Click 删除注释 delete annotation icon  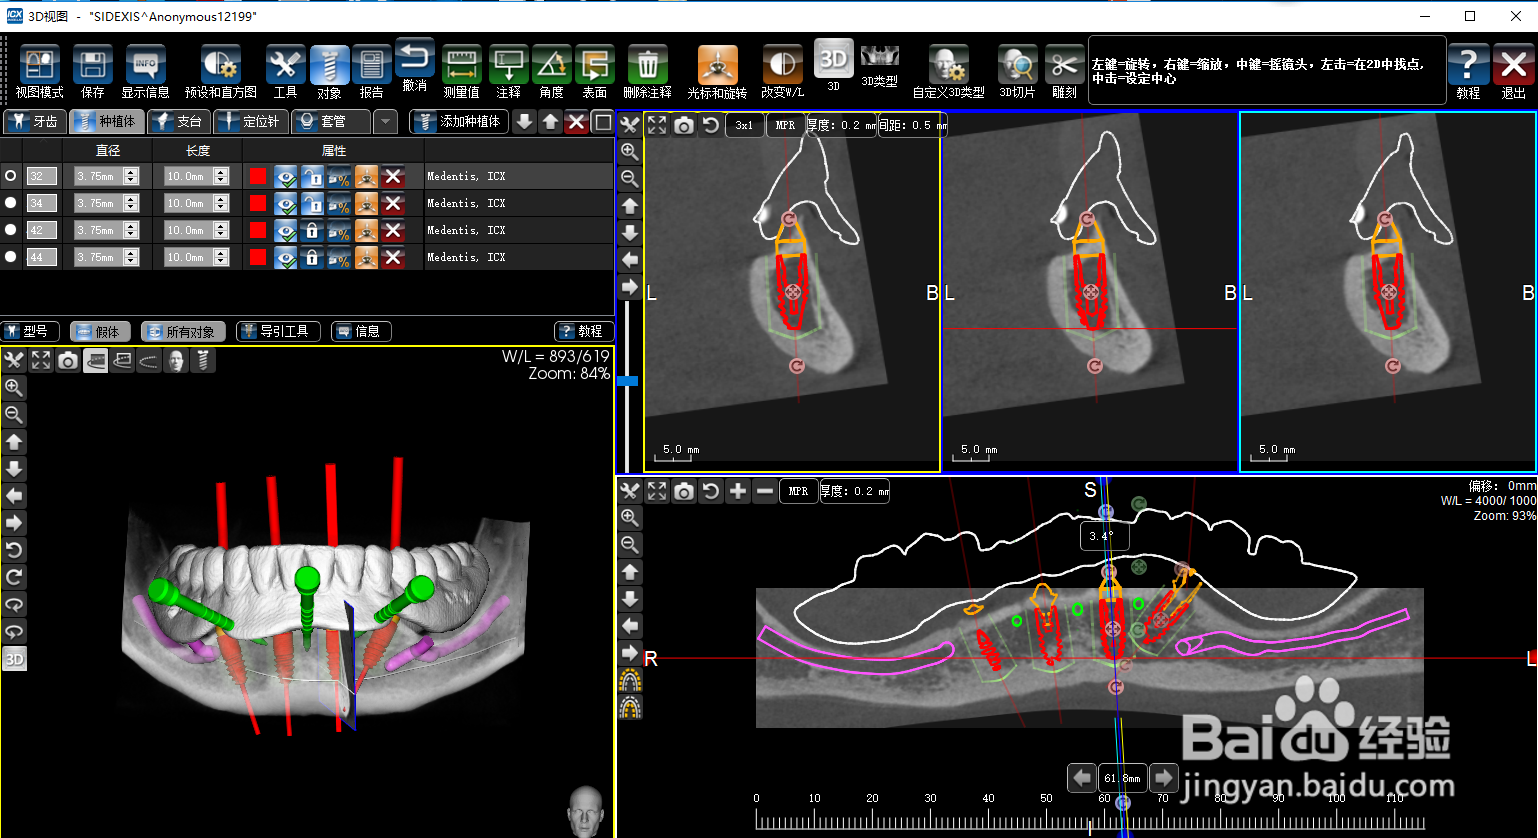click(x=648, y=65)
